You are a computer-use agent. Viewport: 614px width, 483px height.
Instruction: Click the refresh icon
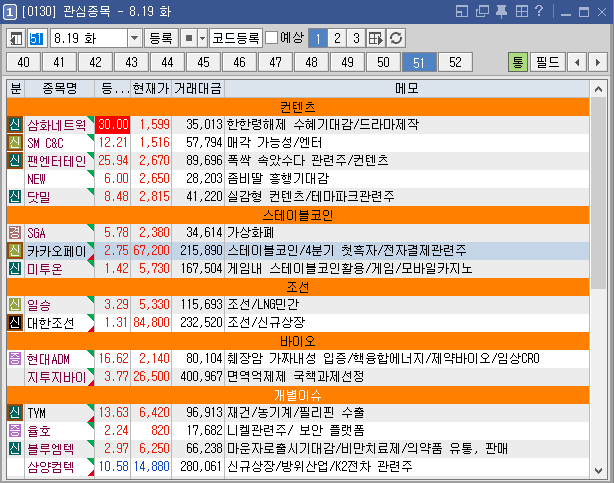(x=396, y=38)
